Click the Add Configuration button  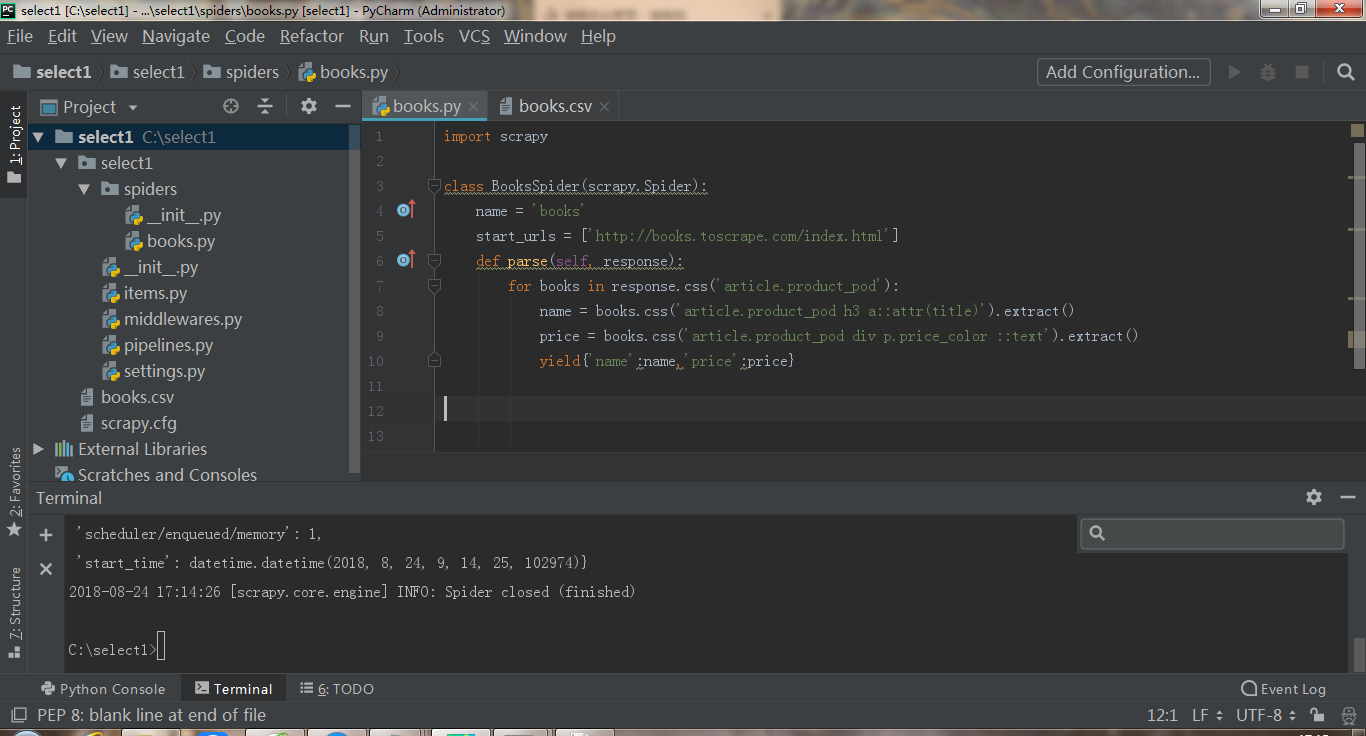click(1123, 72)
